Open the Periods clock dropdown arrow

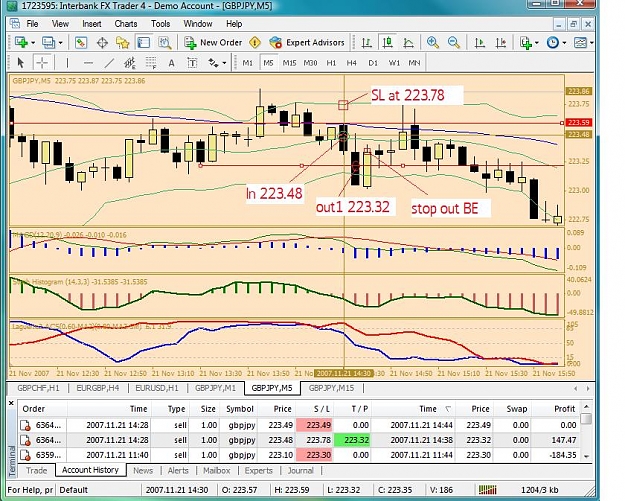pos(564,43)
